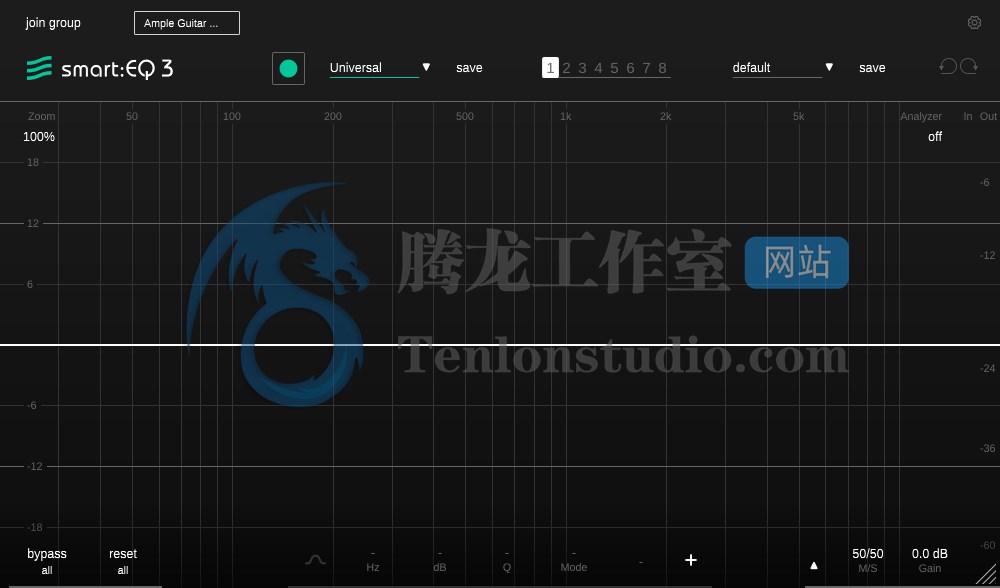This screenshot has width=1000, height=588.
Task: Expand the band options with the triangle arrow
Action: (814, 564)
